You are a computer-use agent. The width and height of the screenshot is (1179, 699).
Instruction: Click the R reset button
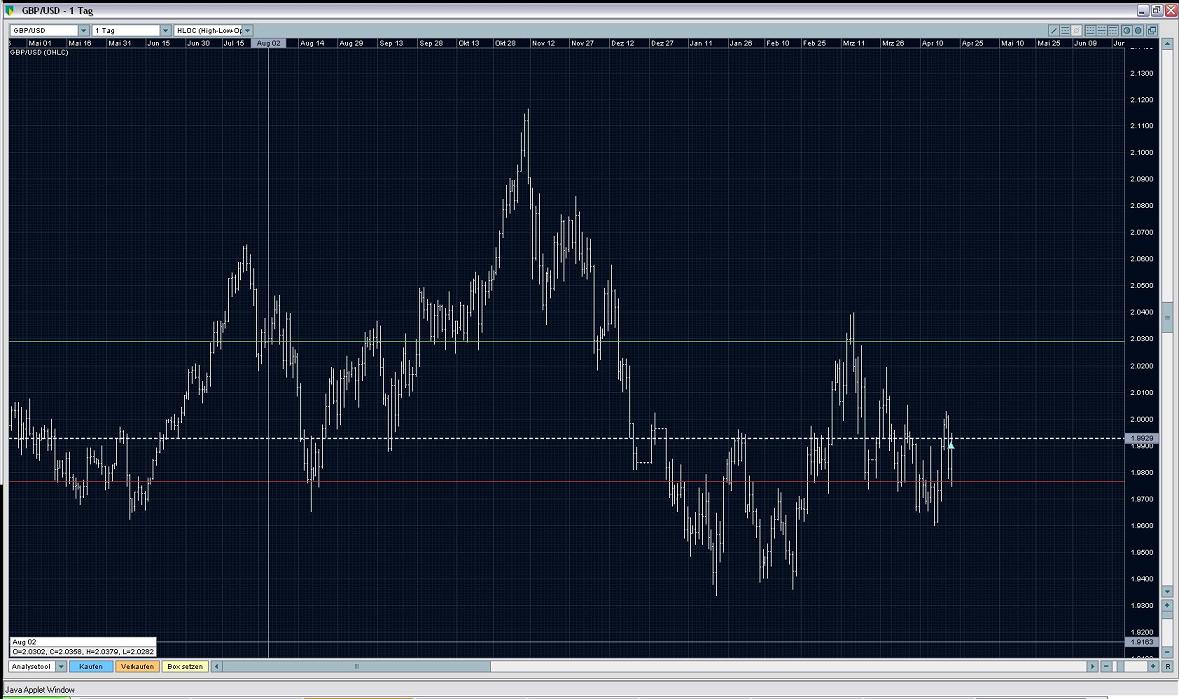(1167, 667)
